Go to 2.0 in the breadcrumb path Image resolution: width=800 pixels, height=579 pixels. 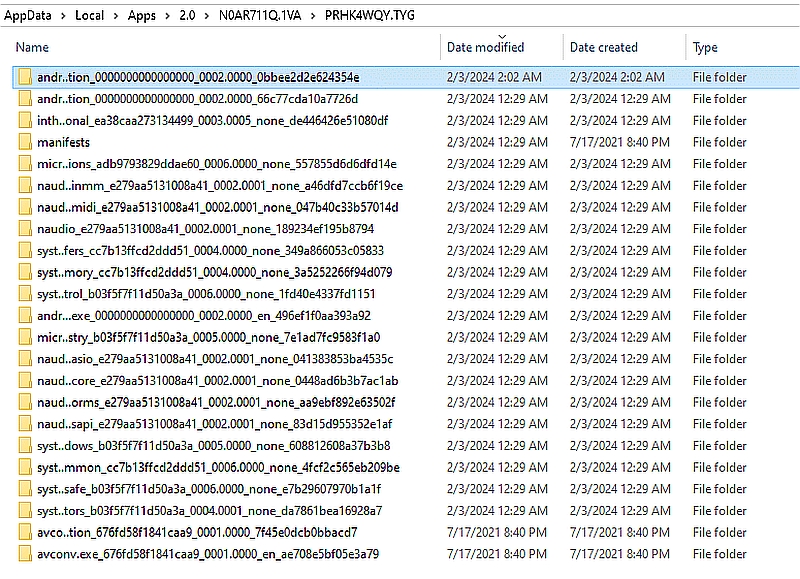click(187, 15)
